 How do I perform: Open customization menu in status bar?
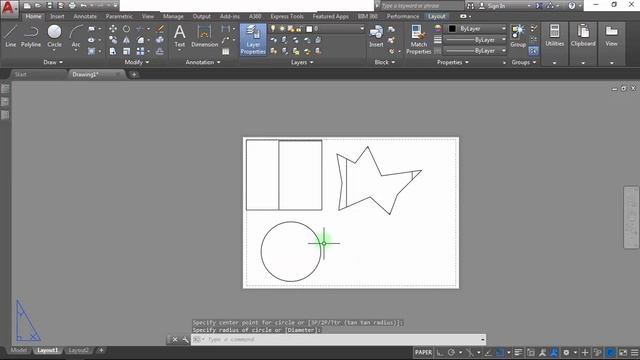pos(634,352)
